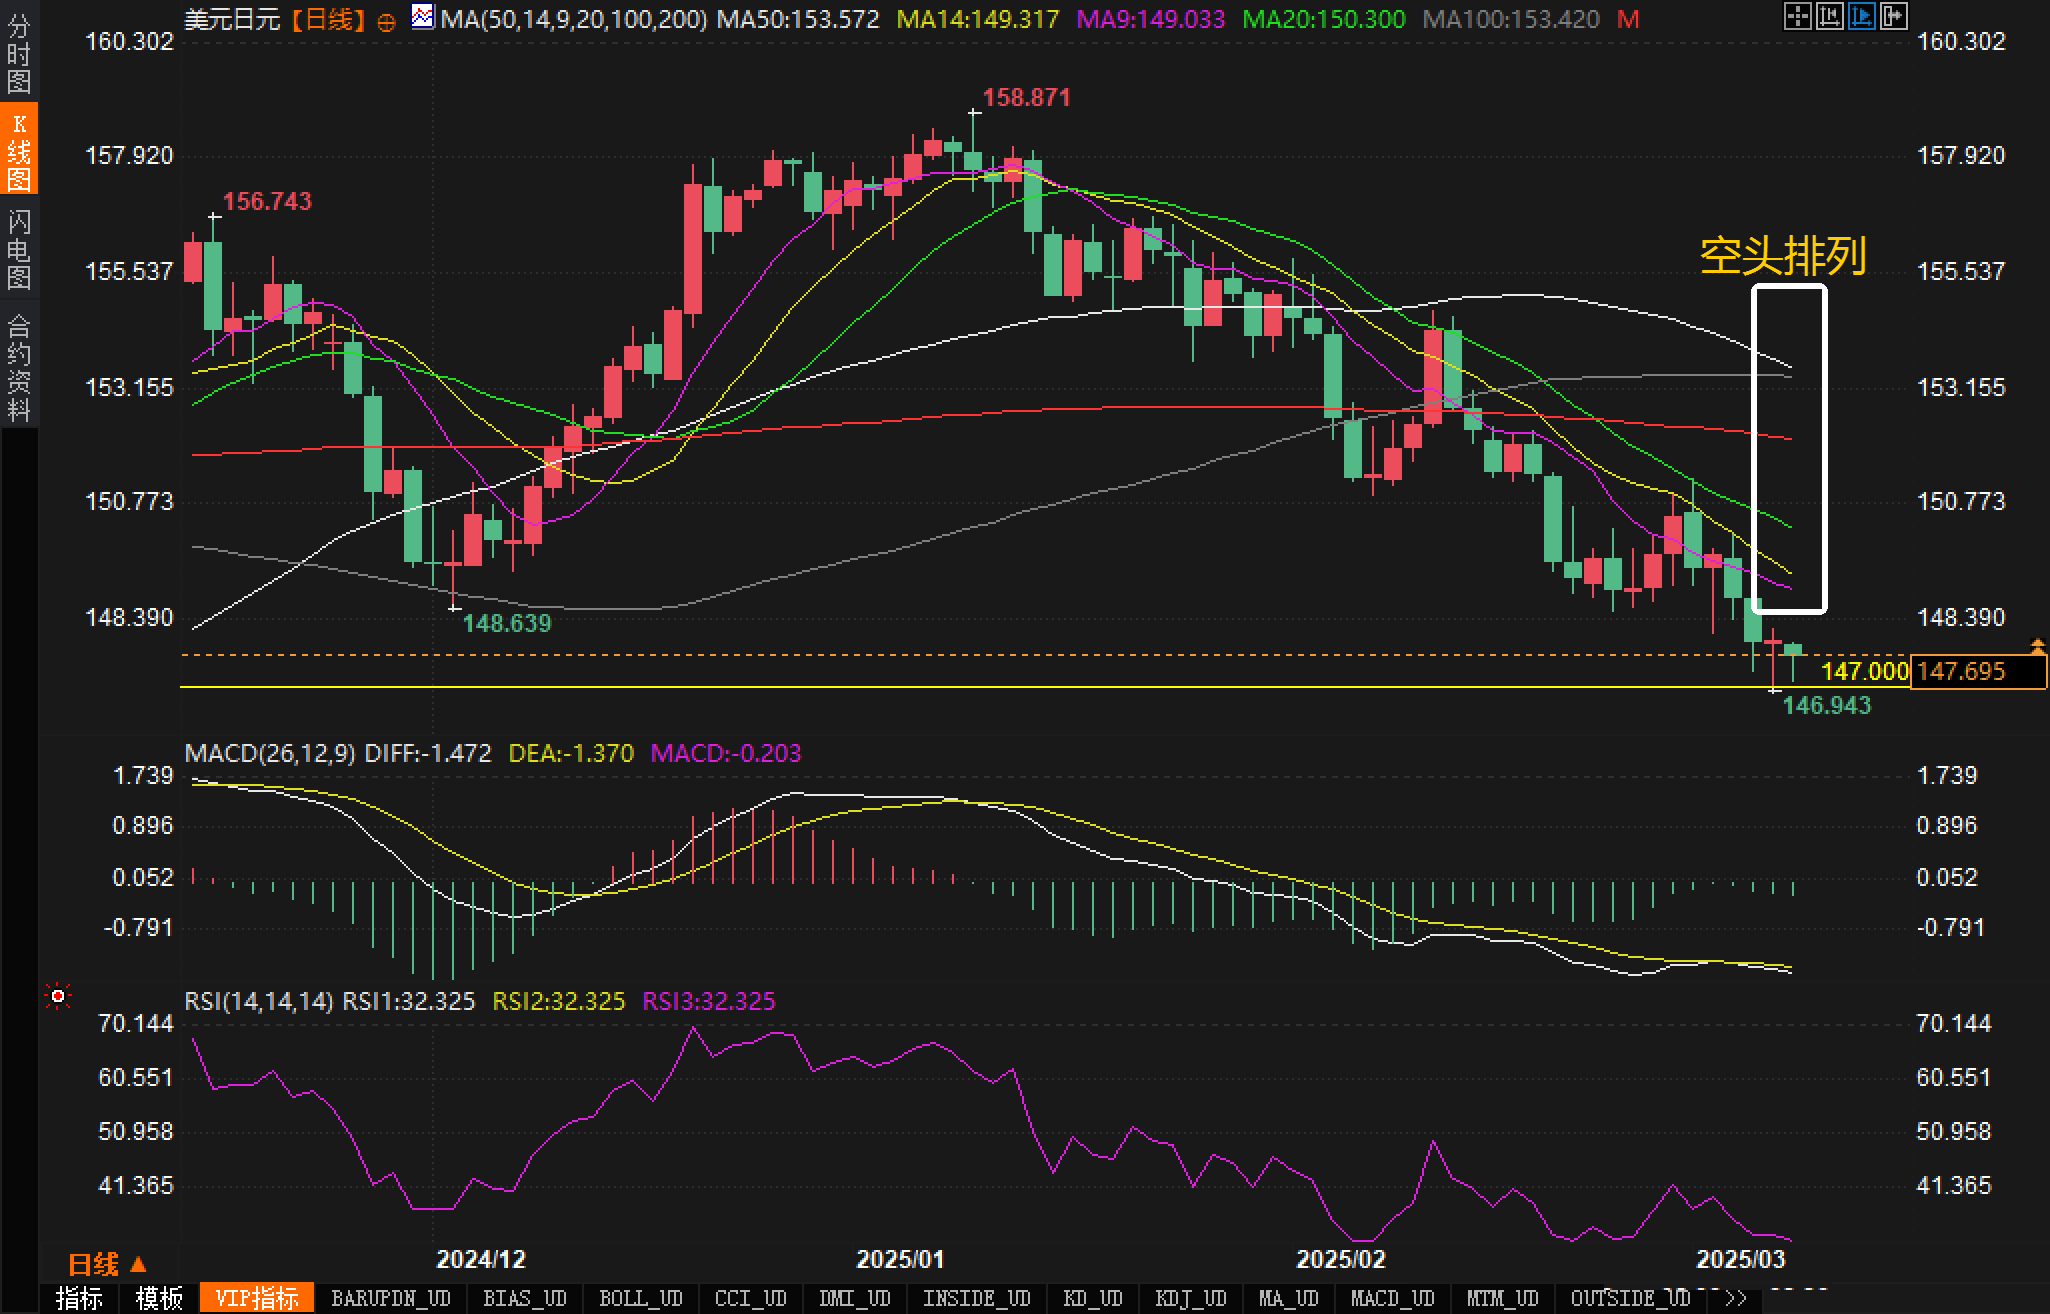The image size is (2050, 1314).
Task: Click the MA100:153.420 value
Action: pyautogui.click(x=1511, y=19)
